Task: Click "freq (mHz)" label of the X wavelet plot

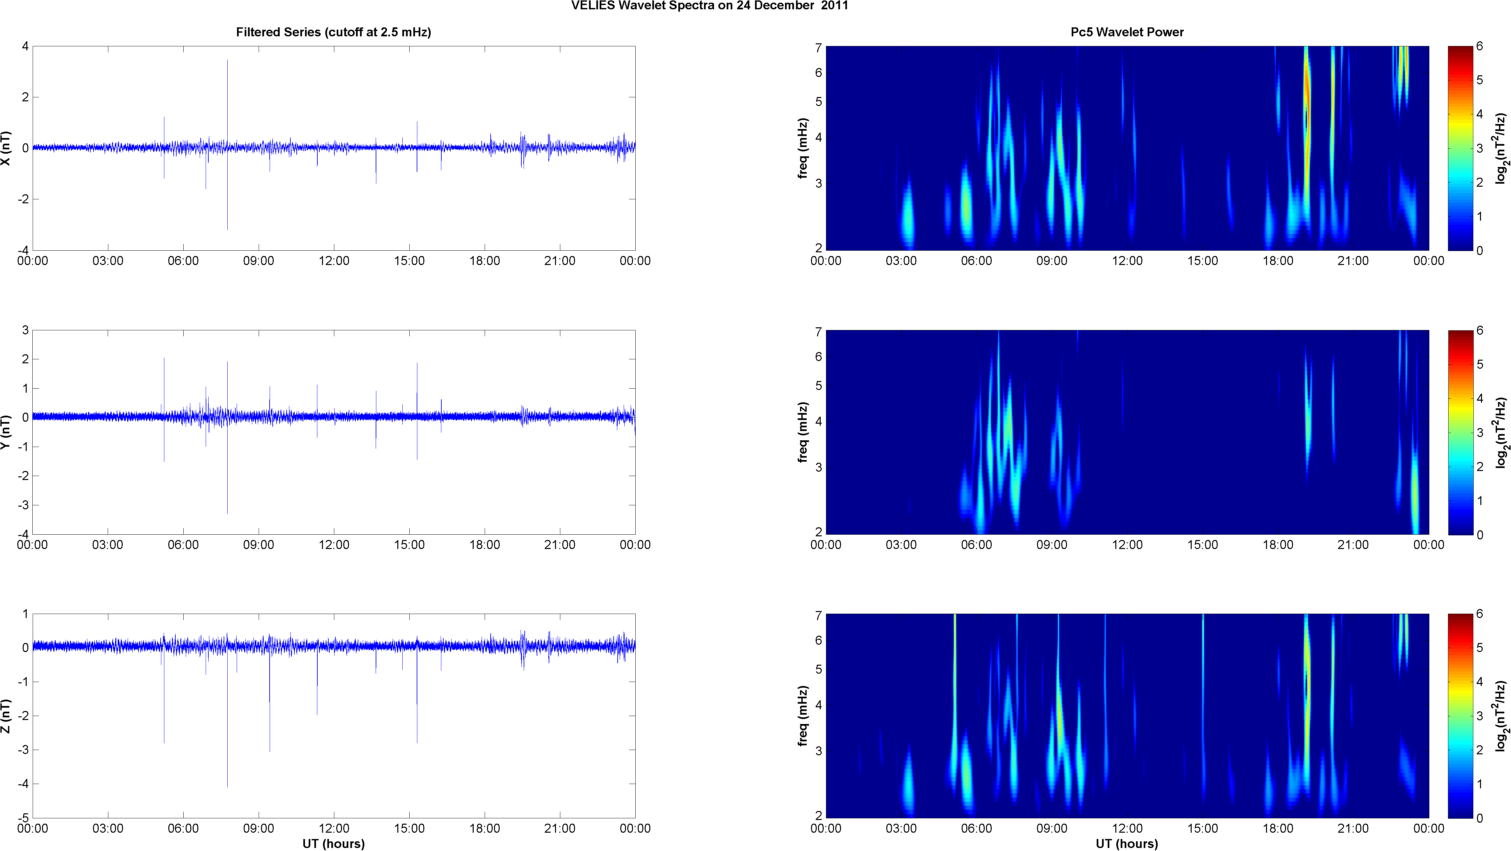Action: (x=803, y=148)
